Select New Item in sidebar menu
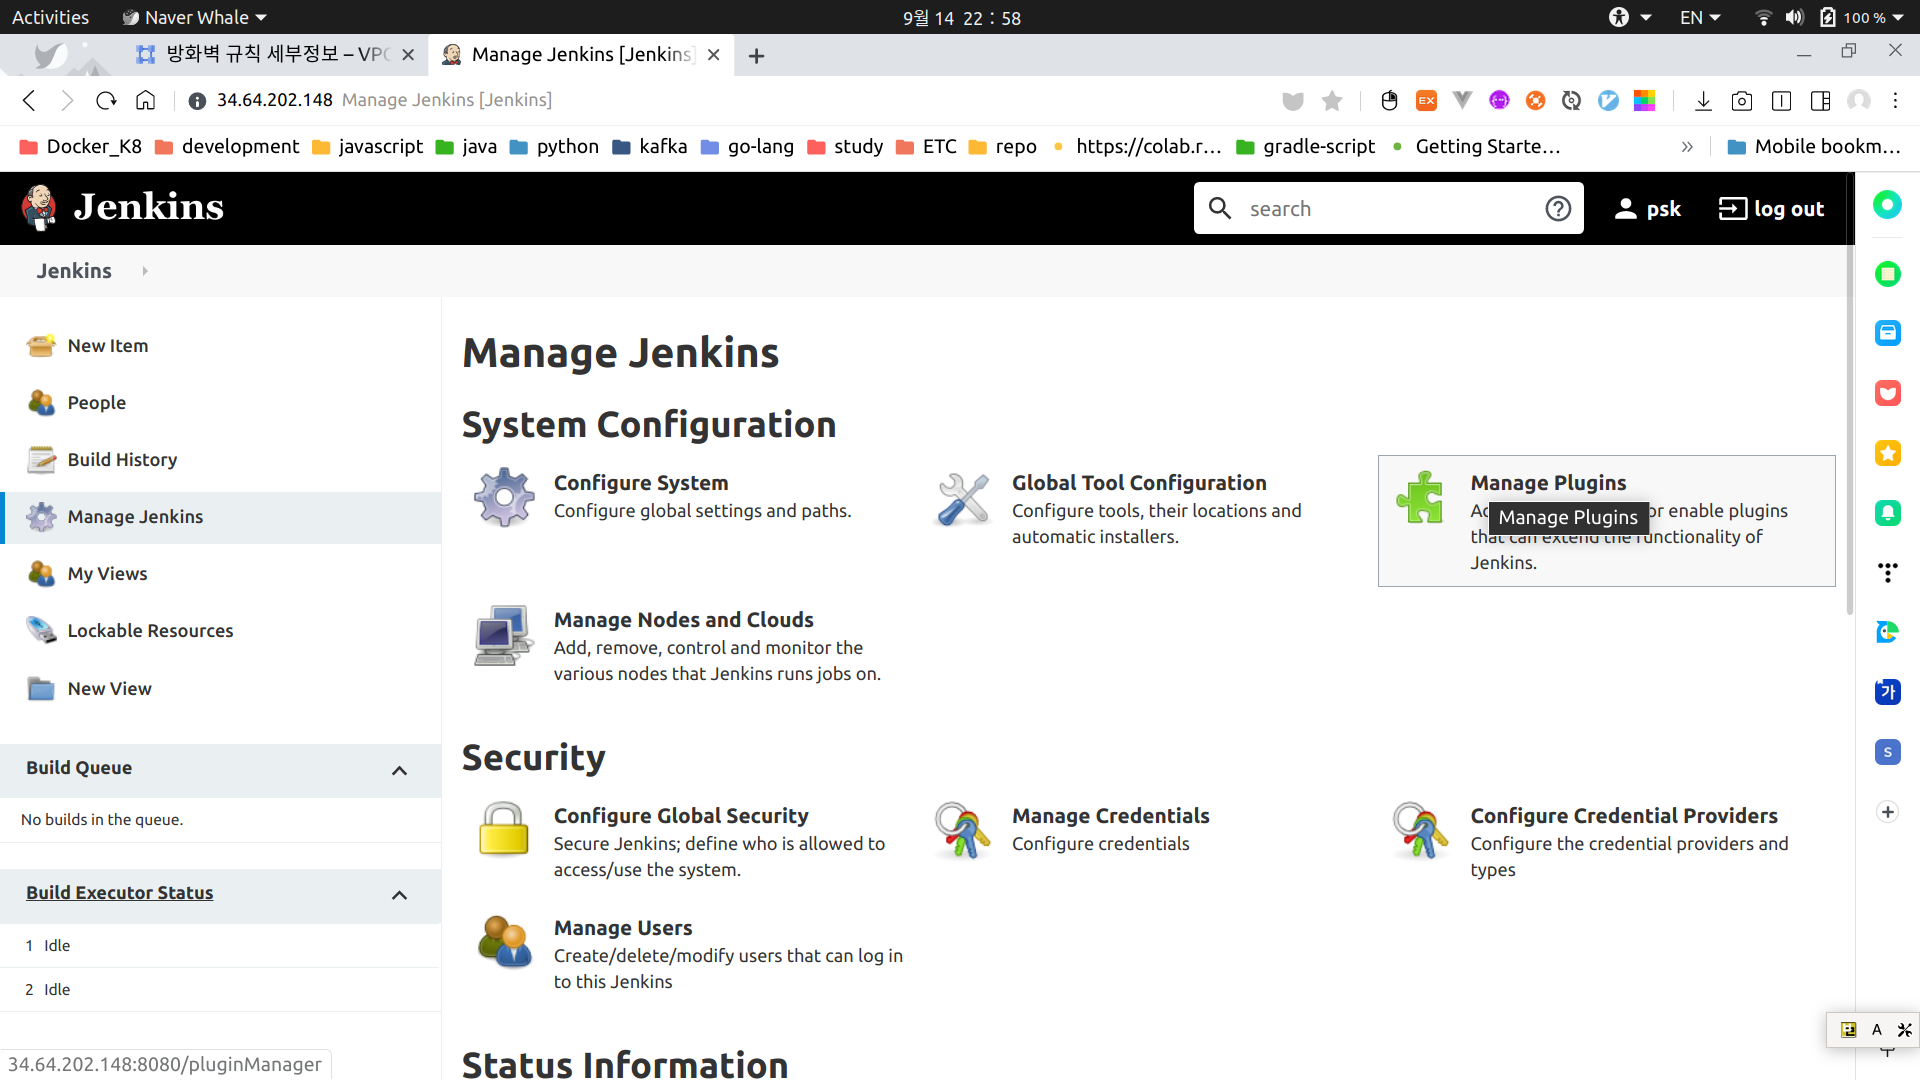1920x1080 pixels. click(108, 346)
